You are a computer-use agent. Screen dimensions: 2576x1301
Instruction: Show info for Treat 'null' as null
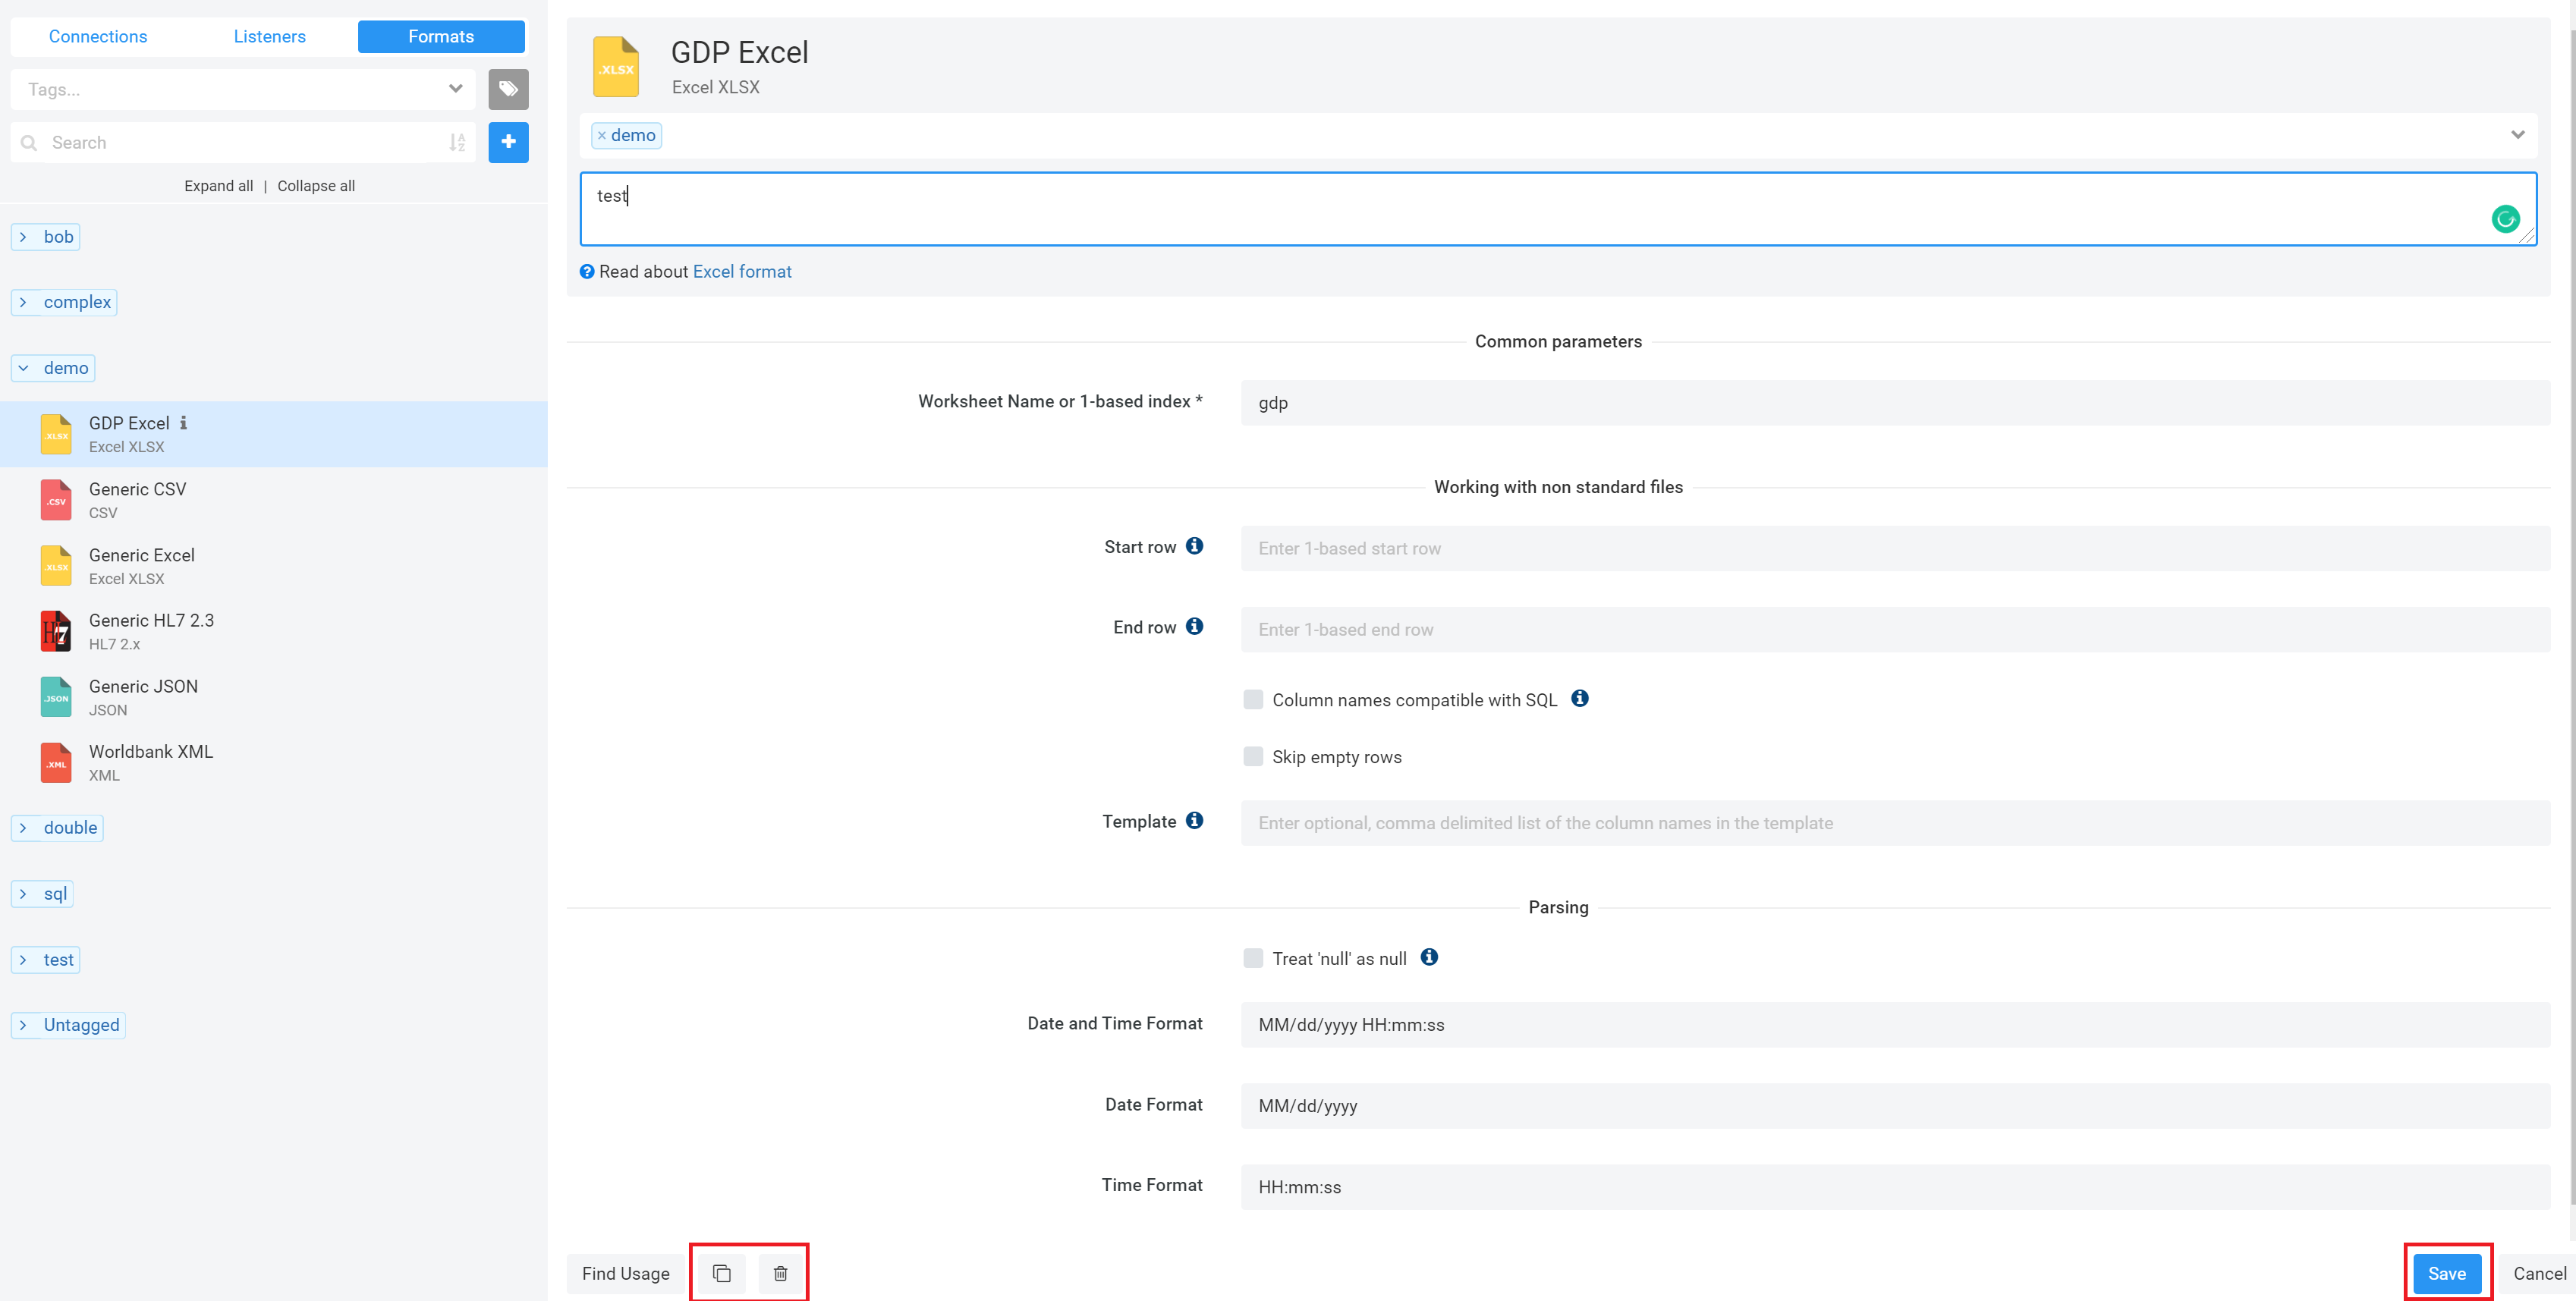pos(1430,957)
